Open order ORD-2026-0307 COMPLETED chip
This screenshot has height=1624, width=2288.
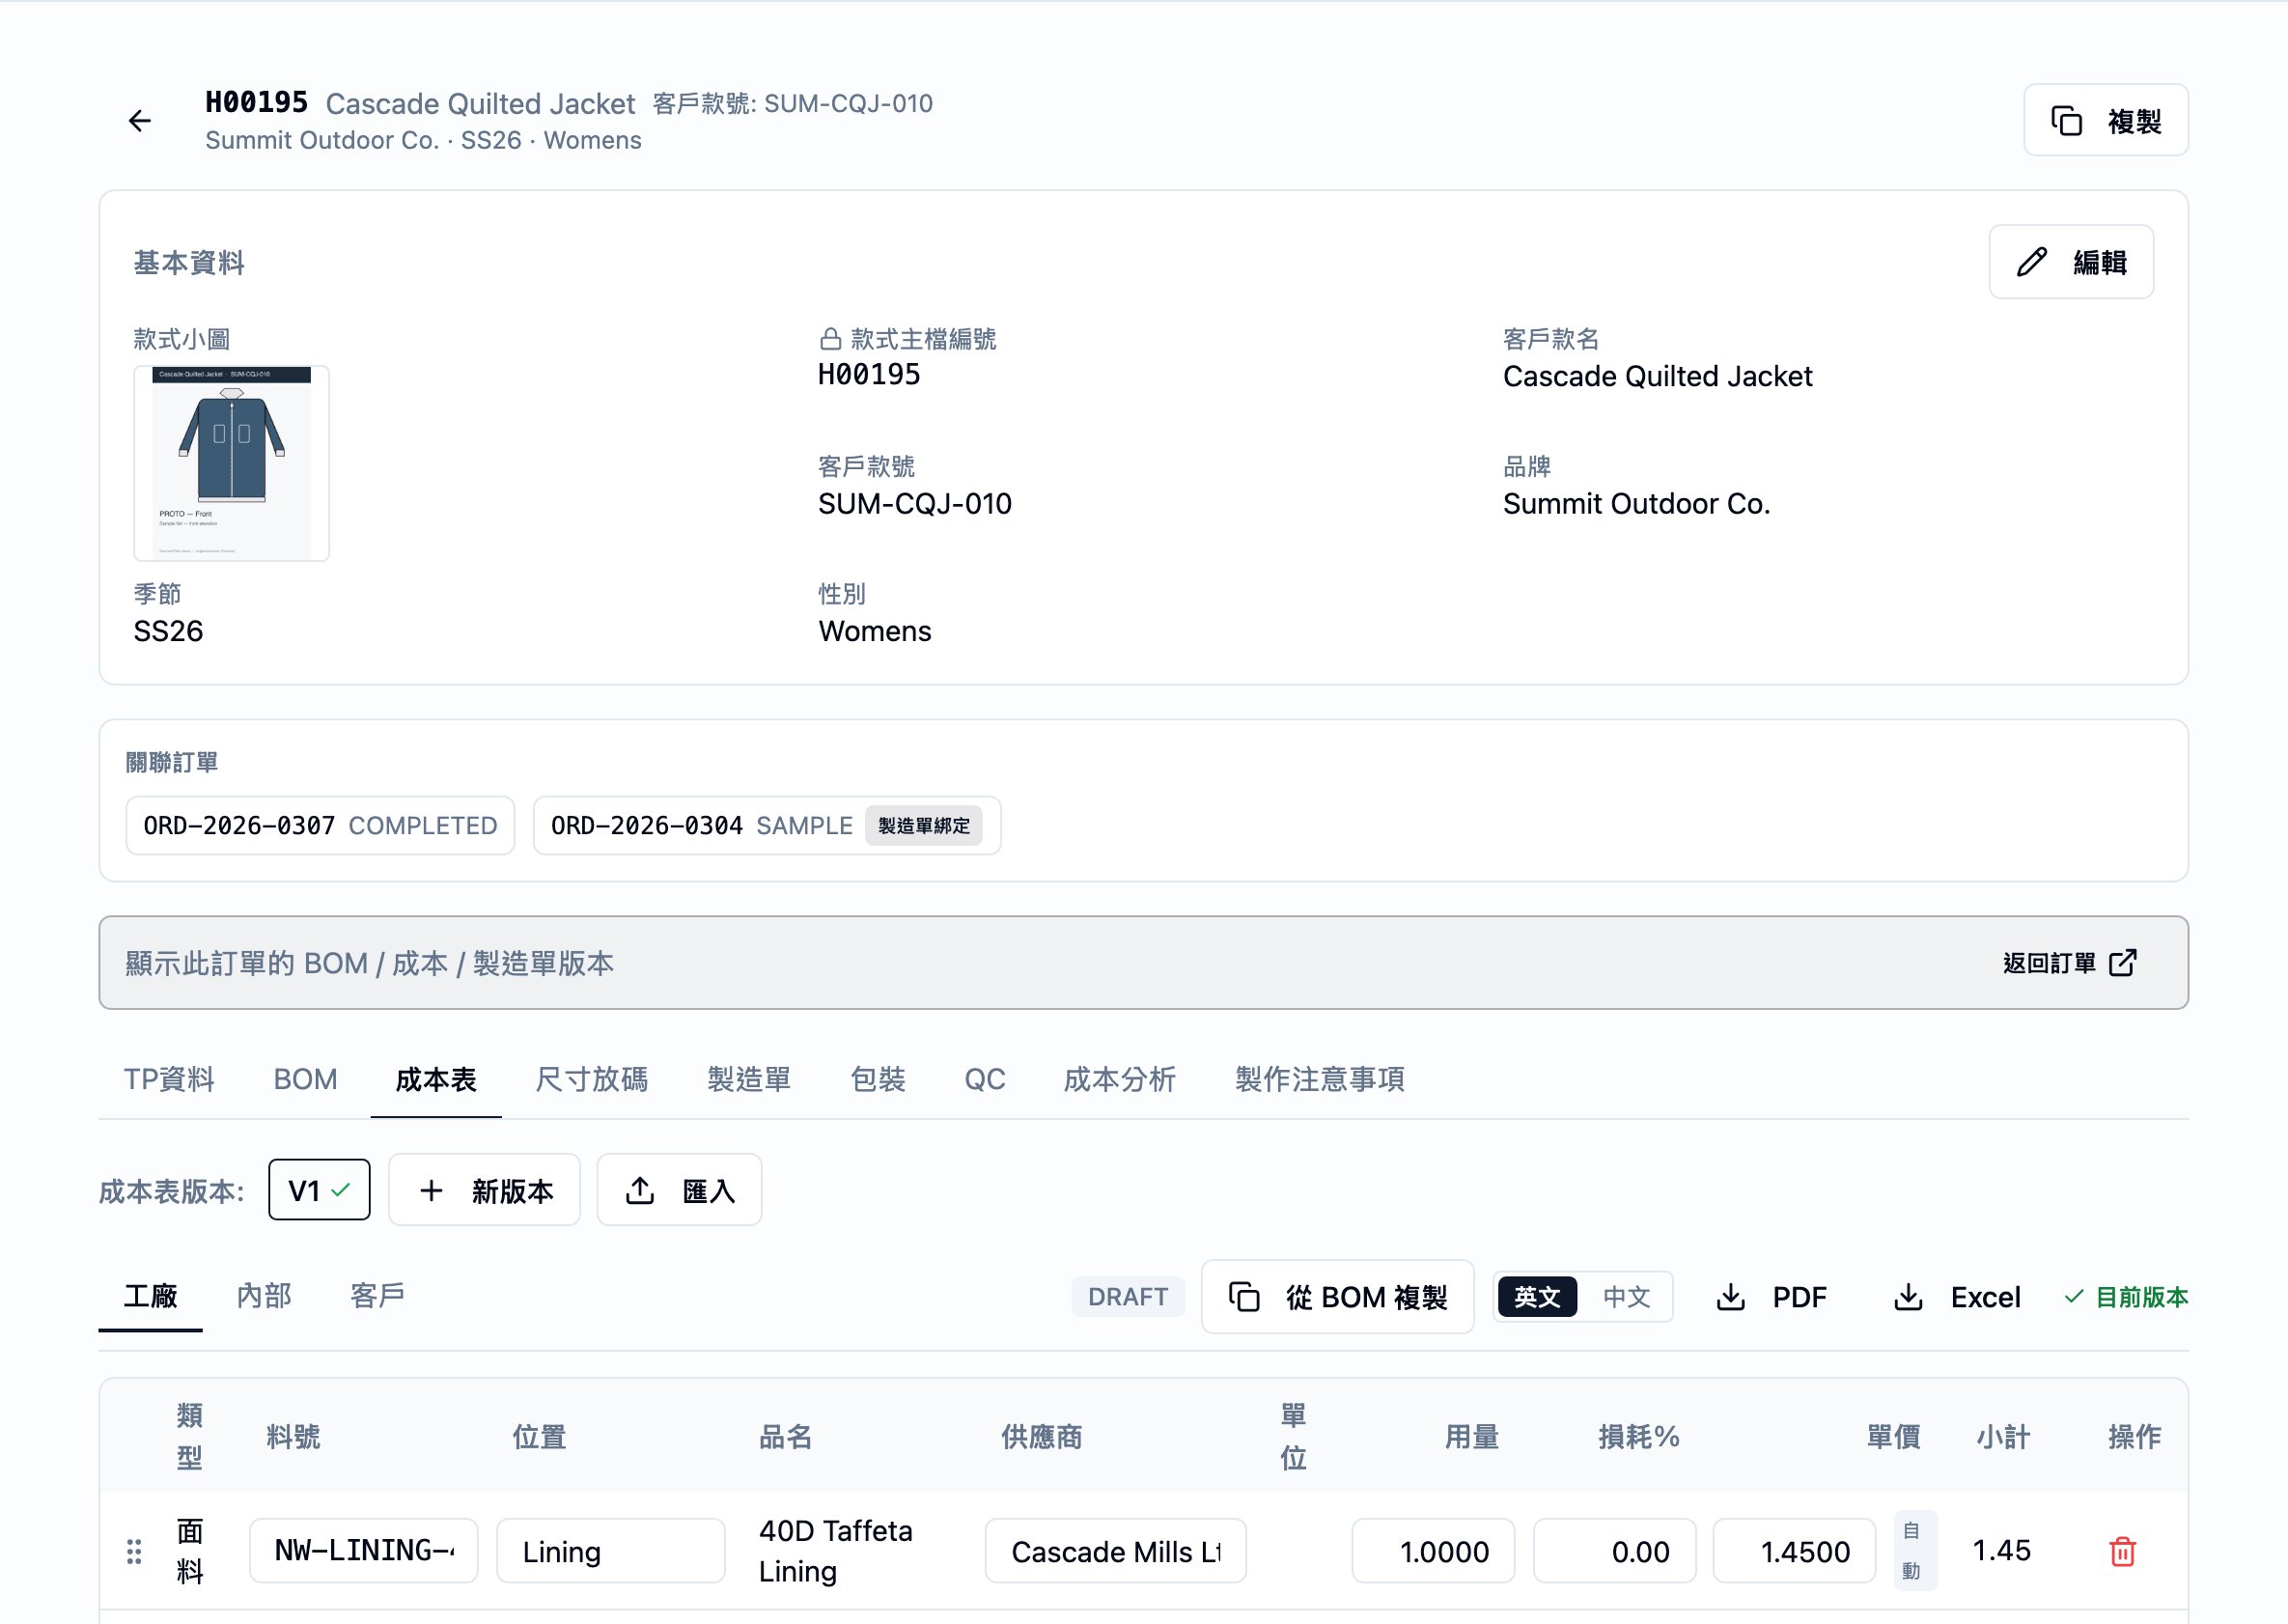pyautogui.click(x=320, y=826)
